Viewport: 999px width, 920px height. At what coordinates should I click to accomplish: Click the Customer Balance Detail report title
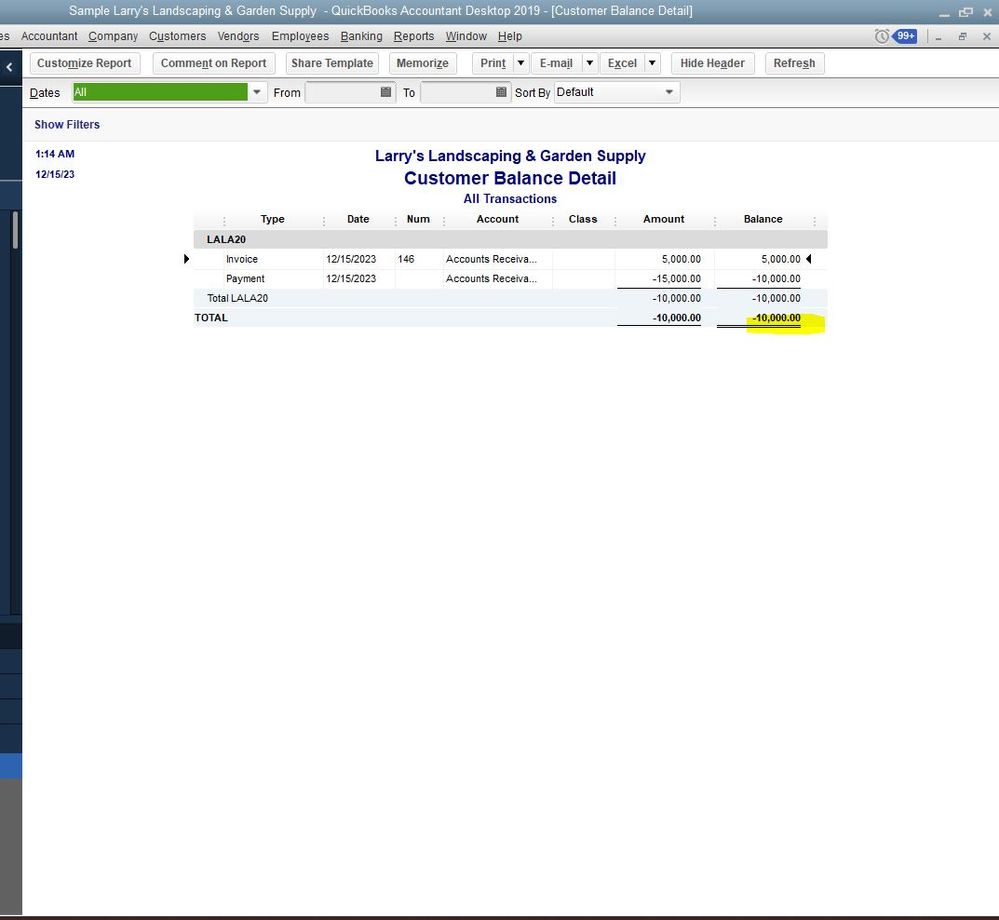(510, 178)
